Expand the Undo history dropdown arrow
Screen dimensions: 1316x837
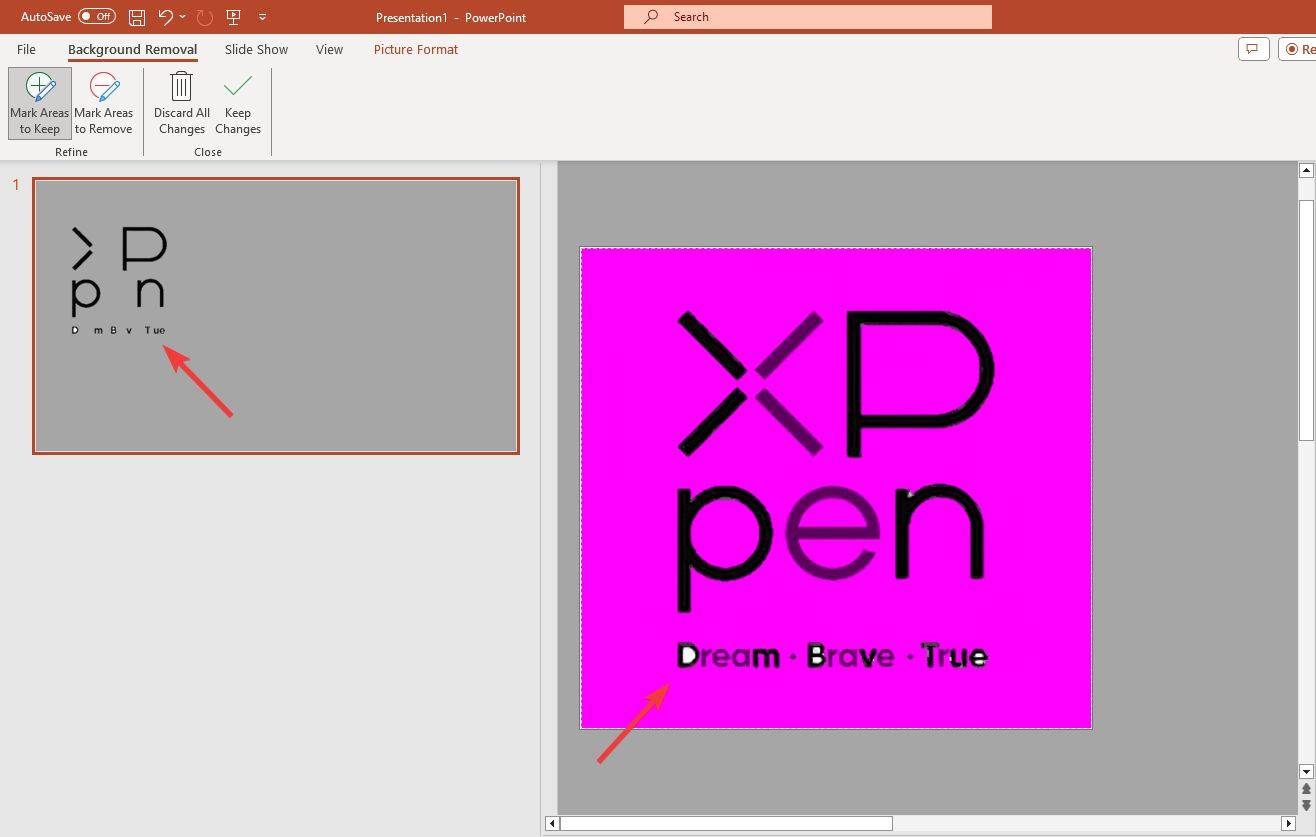coord(182,17)
